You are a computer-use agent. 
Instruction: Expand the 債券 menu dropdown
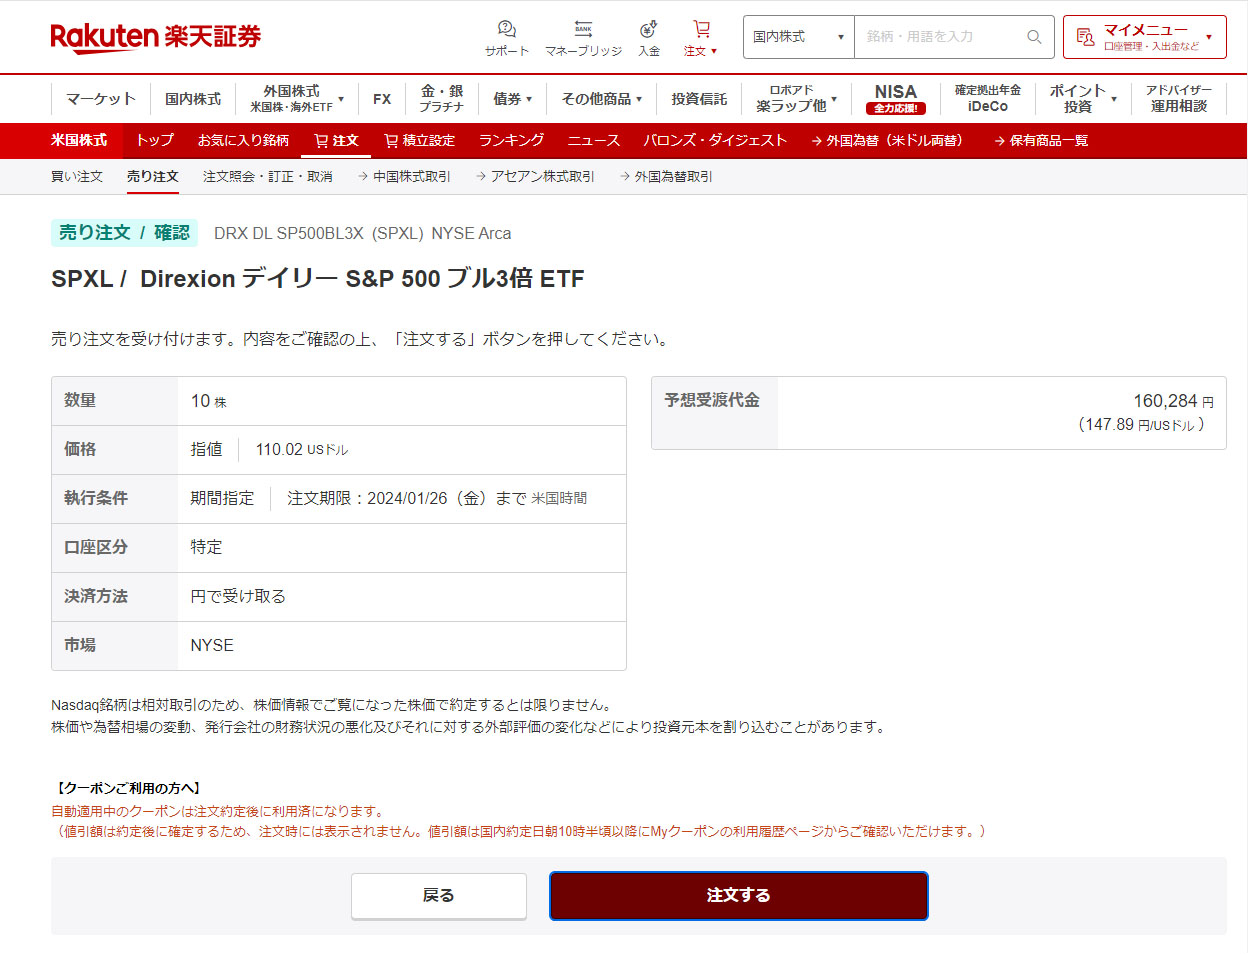(512, 99)
